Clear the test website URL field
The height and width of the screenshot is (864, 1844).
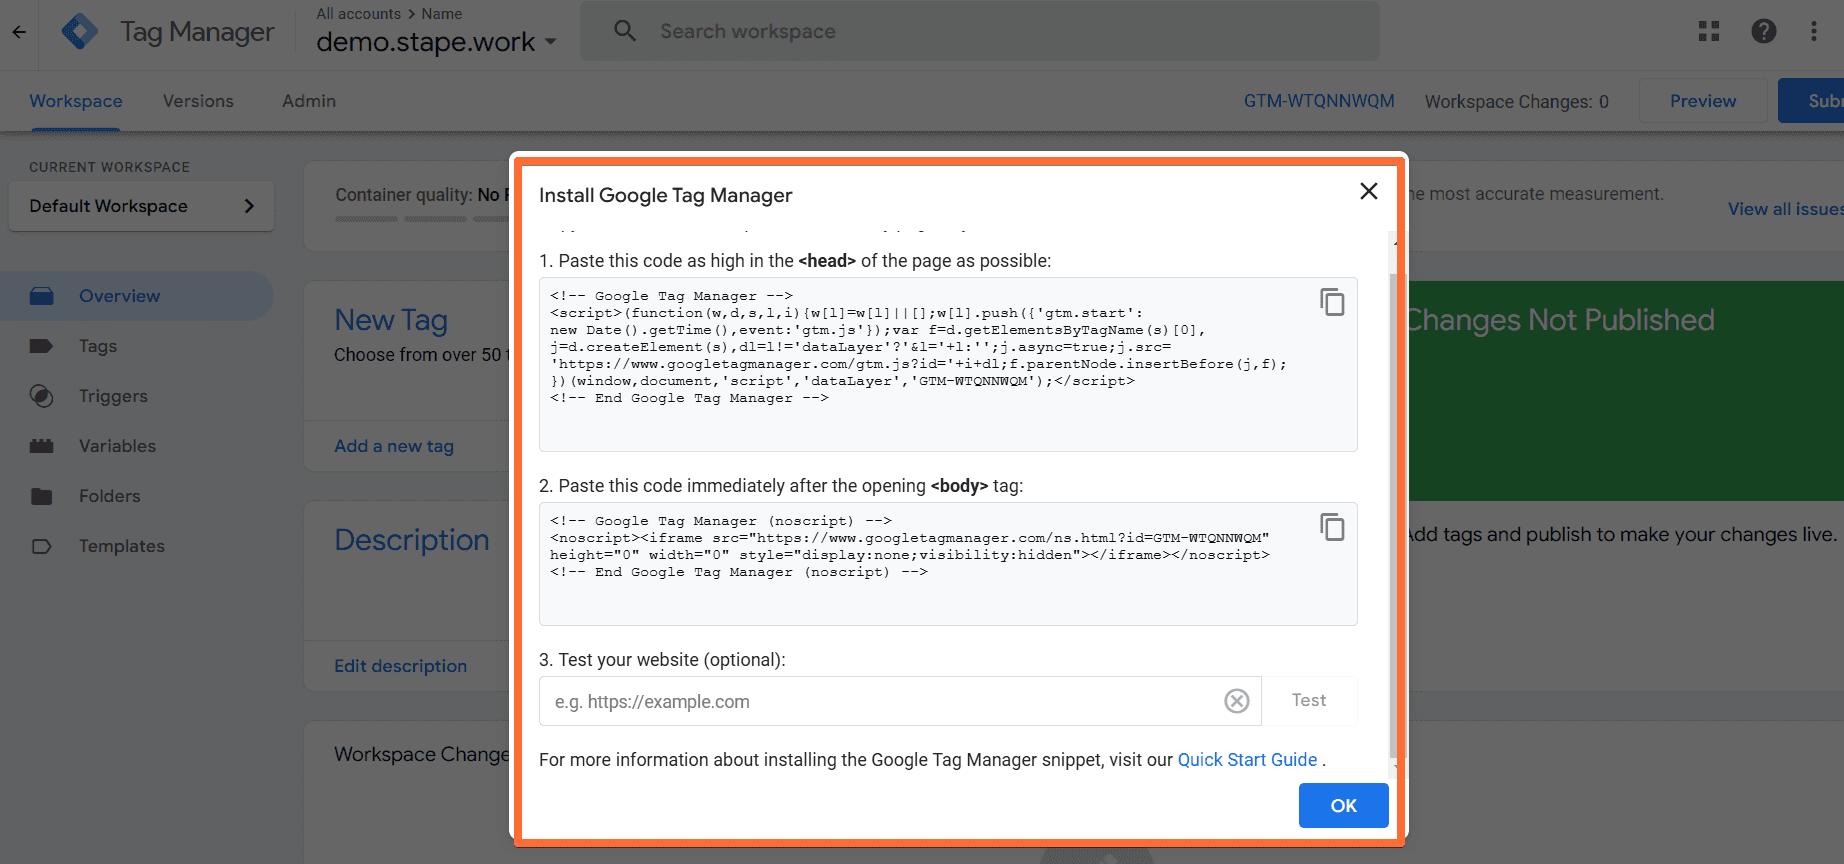(x=1237, y=701)
